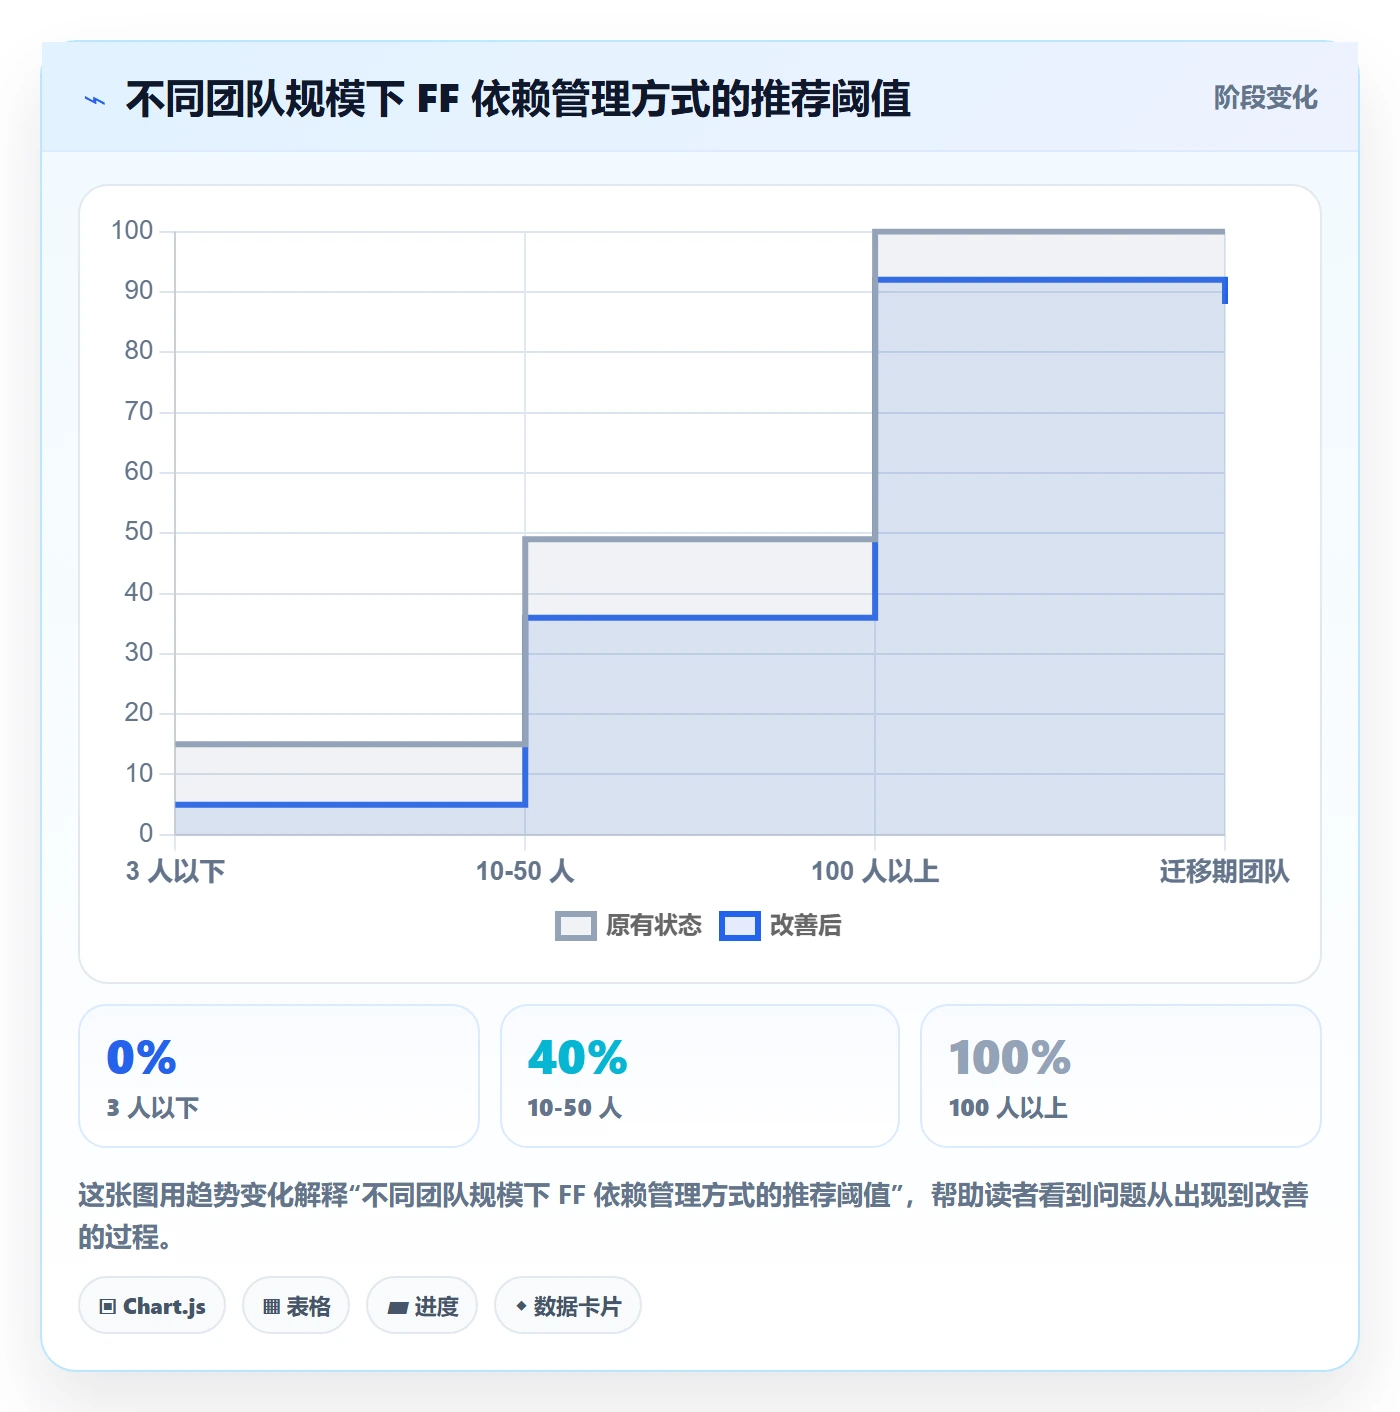Open the 40% 10-50 人 data card
Image resolution: width=1400 pixels, height=1412 pixels.
click(x=700, y=1076)
